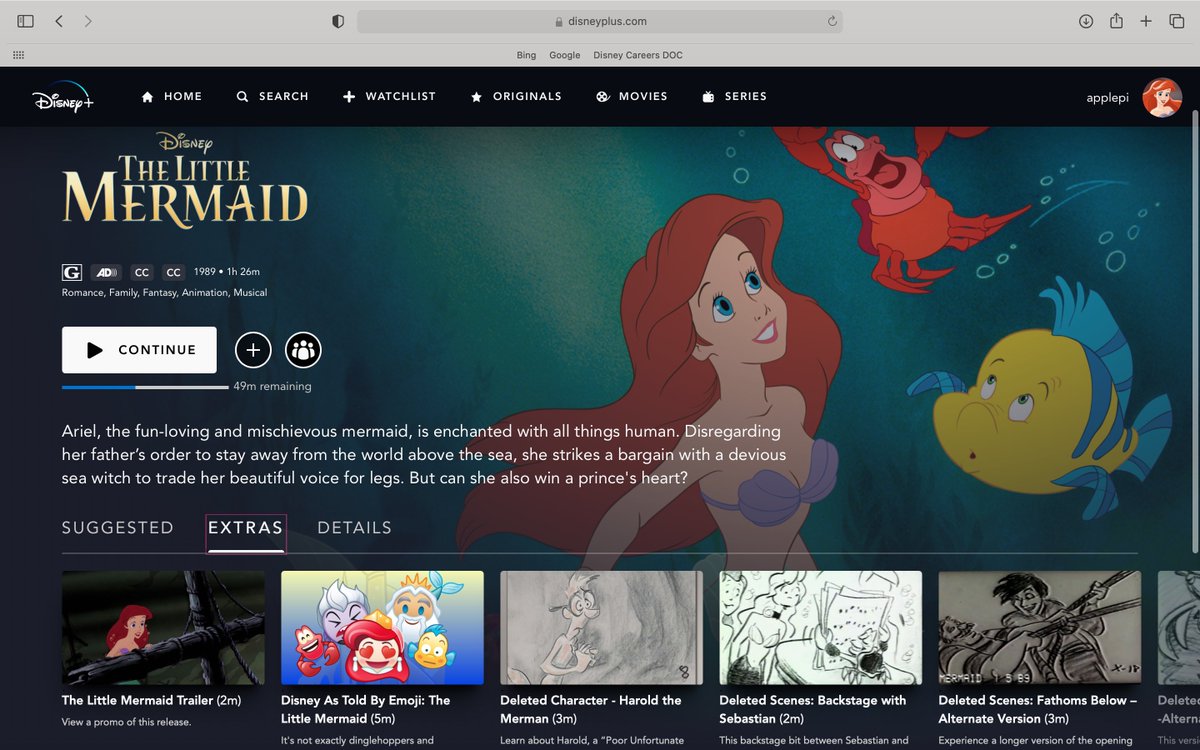
Task: Click The Little Mermaid Trailer (2m) title
Action: coord(151,701)
